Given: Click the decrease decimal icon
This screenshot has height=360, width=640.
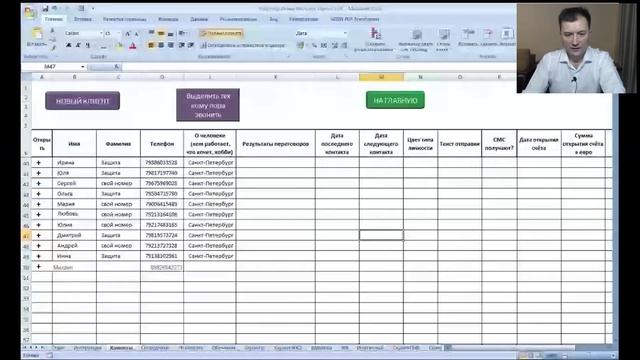Looking at the screenshot, I should point(344,45).
